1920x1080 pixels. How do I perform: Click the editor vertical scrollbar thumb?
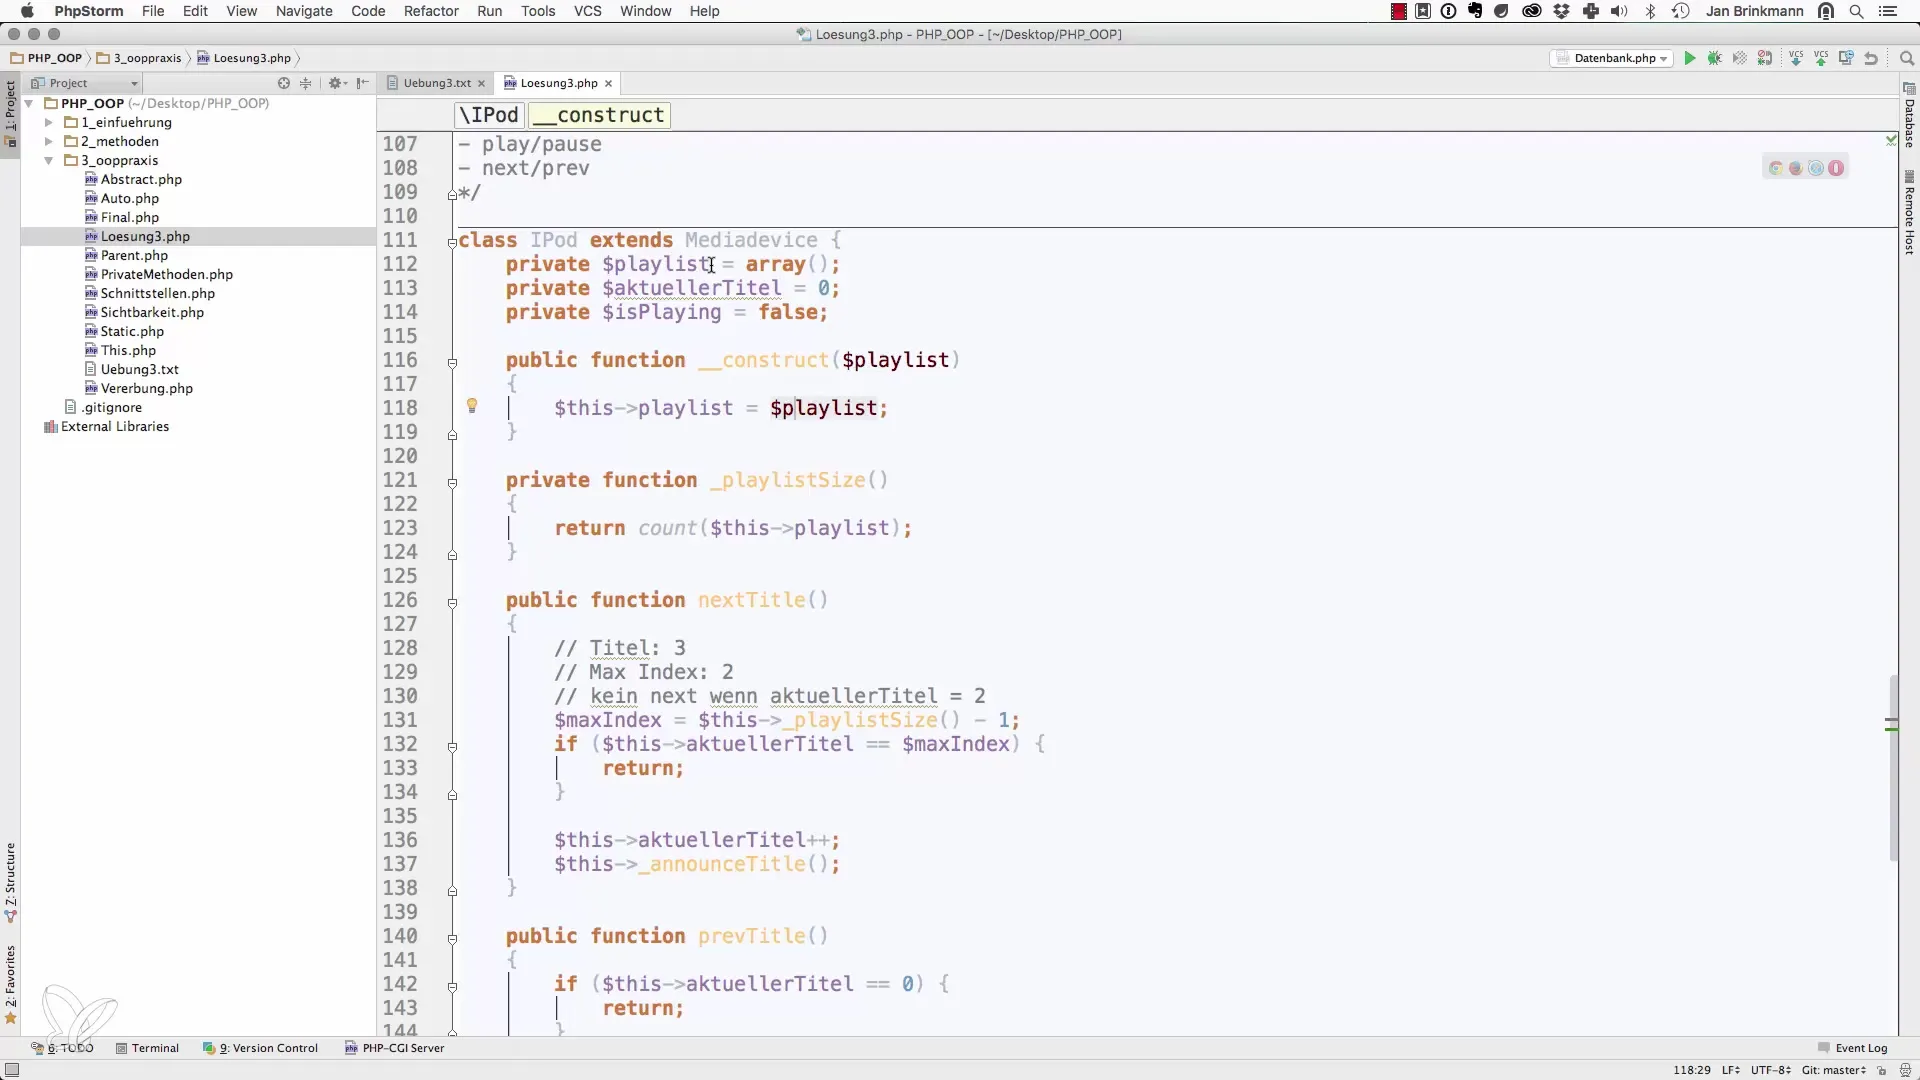point(1893,768)
